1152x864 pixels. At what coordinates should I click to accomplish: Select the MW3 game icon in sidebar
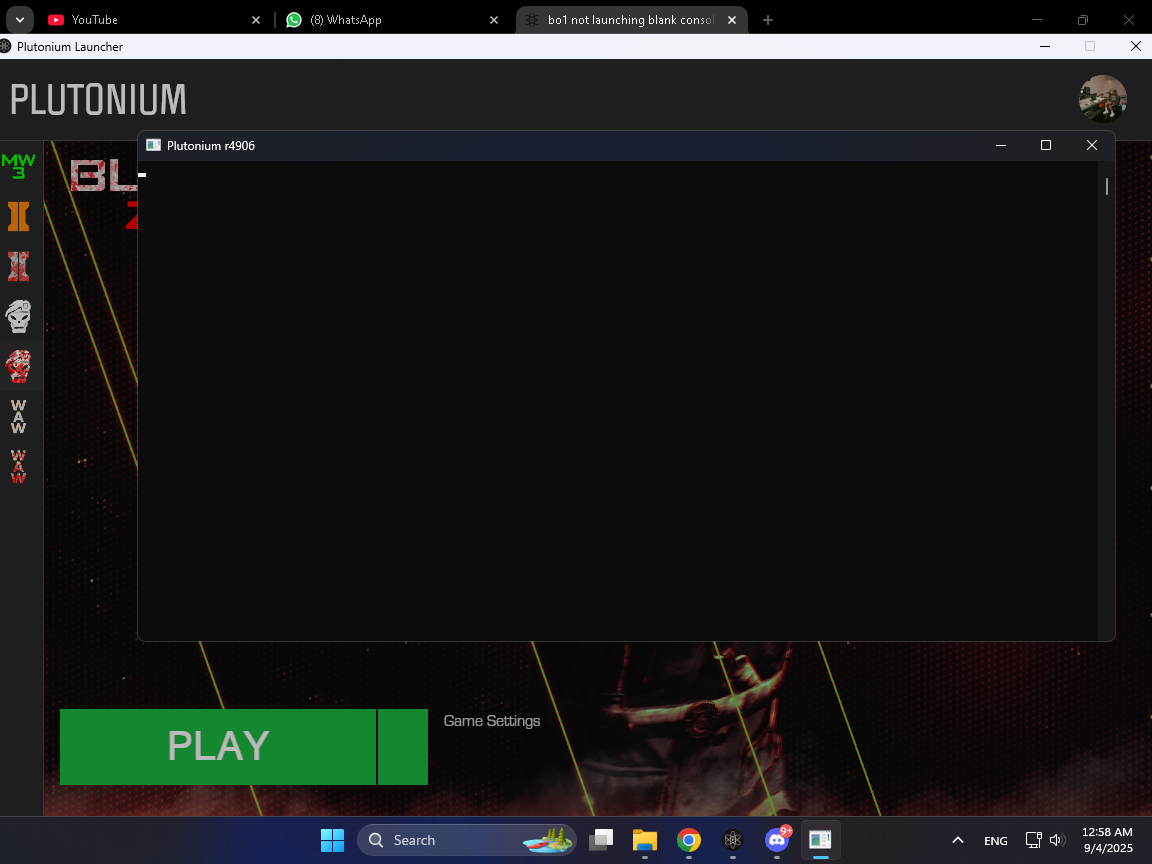click(x=18, y=166)
